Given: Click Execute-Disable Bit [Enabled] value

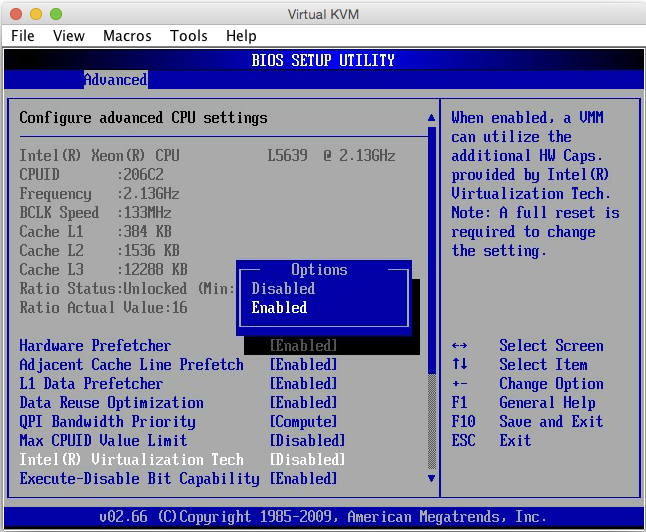Looking at the screenshot, I should [303, 478].
